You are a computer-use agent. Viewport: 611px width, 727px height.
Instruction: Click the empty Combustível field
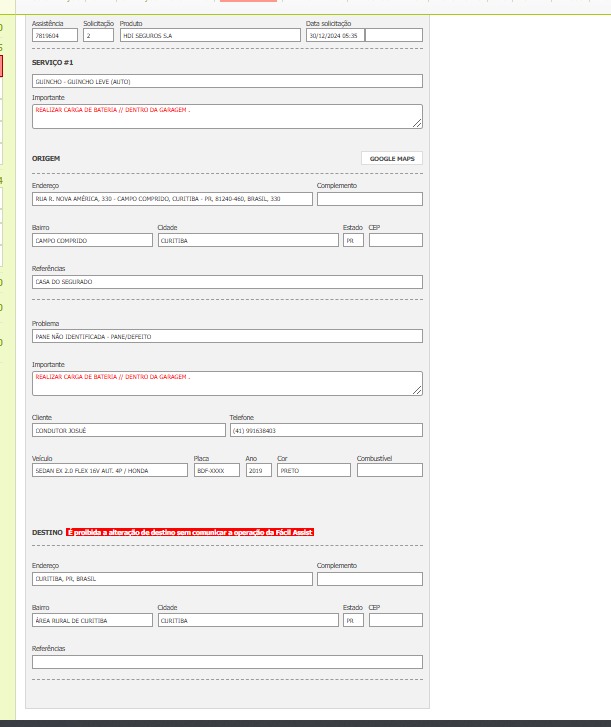pyautogui.click(x=390, y=470)
